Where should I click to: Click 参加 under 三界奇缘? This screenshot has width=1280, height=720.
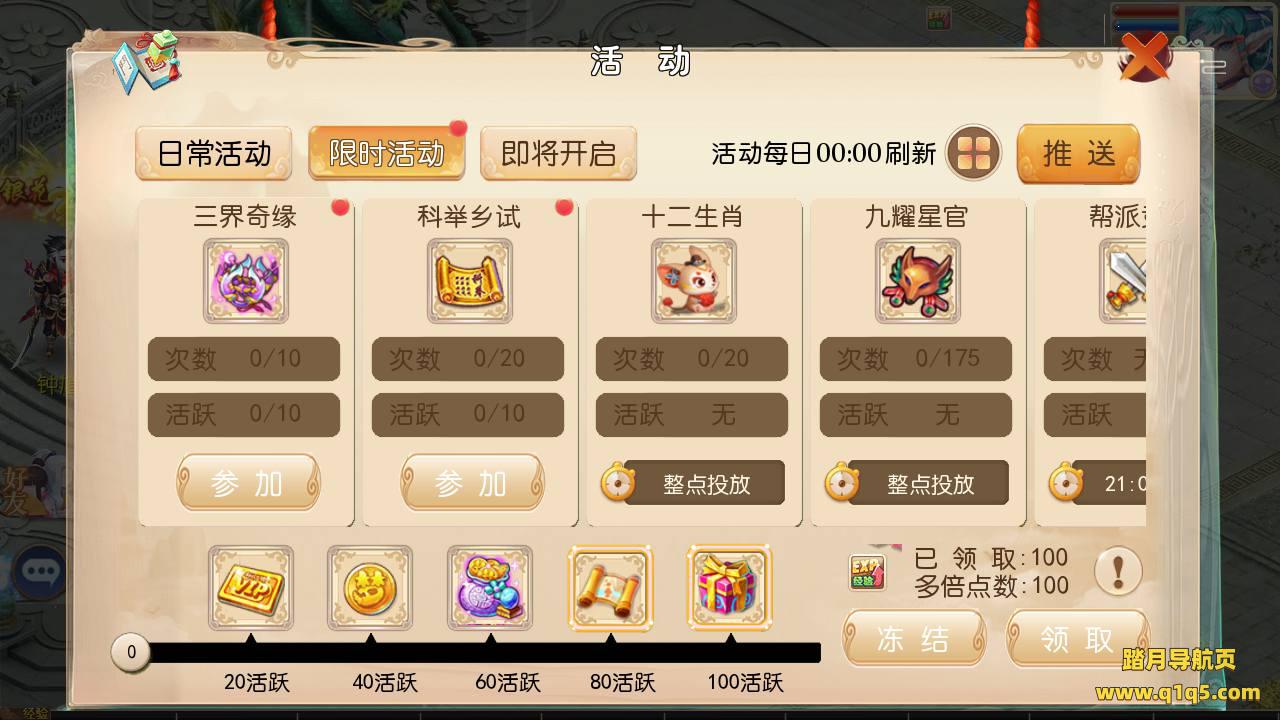coord(248,483)
